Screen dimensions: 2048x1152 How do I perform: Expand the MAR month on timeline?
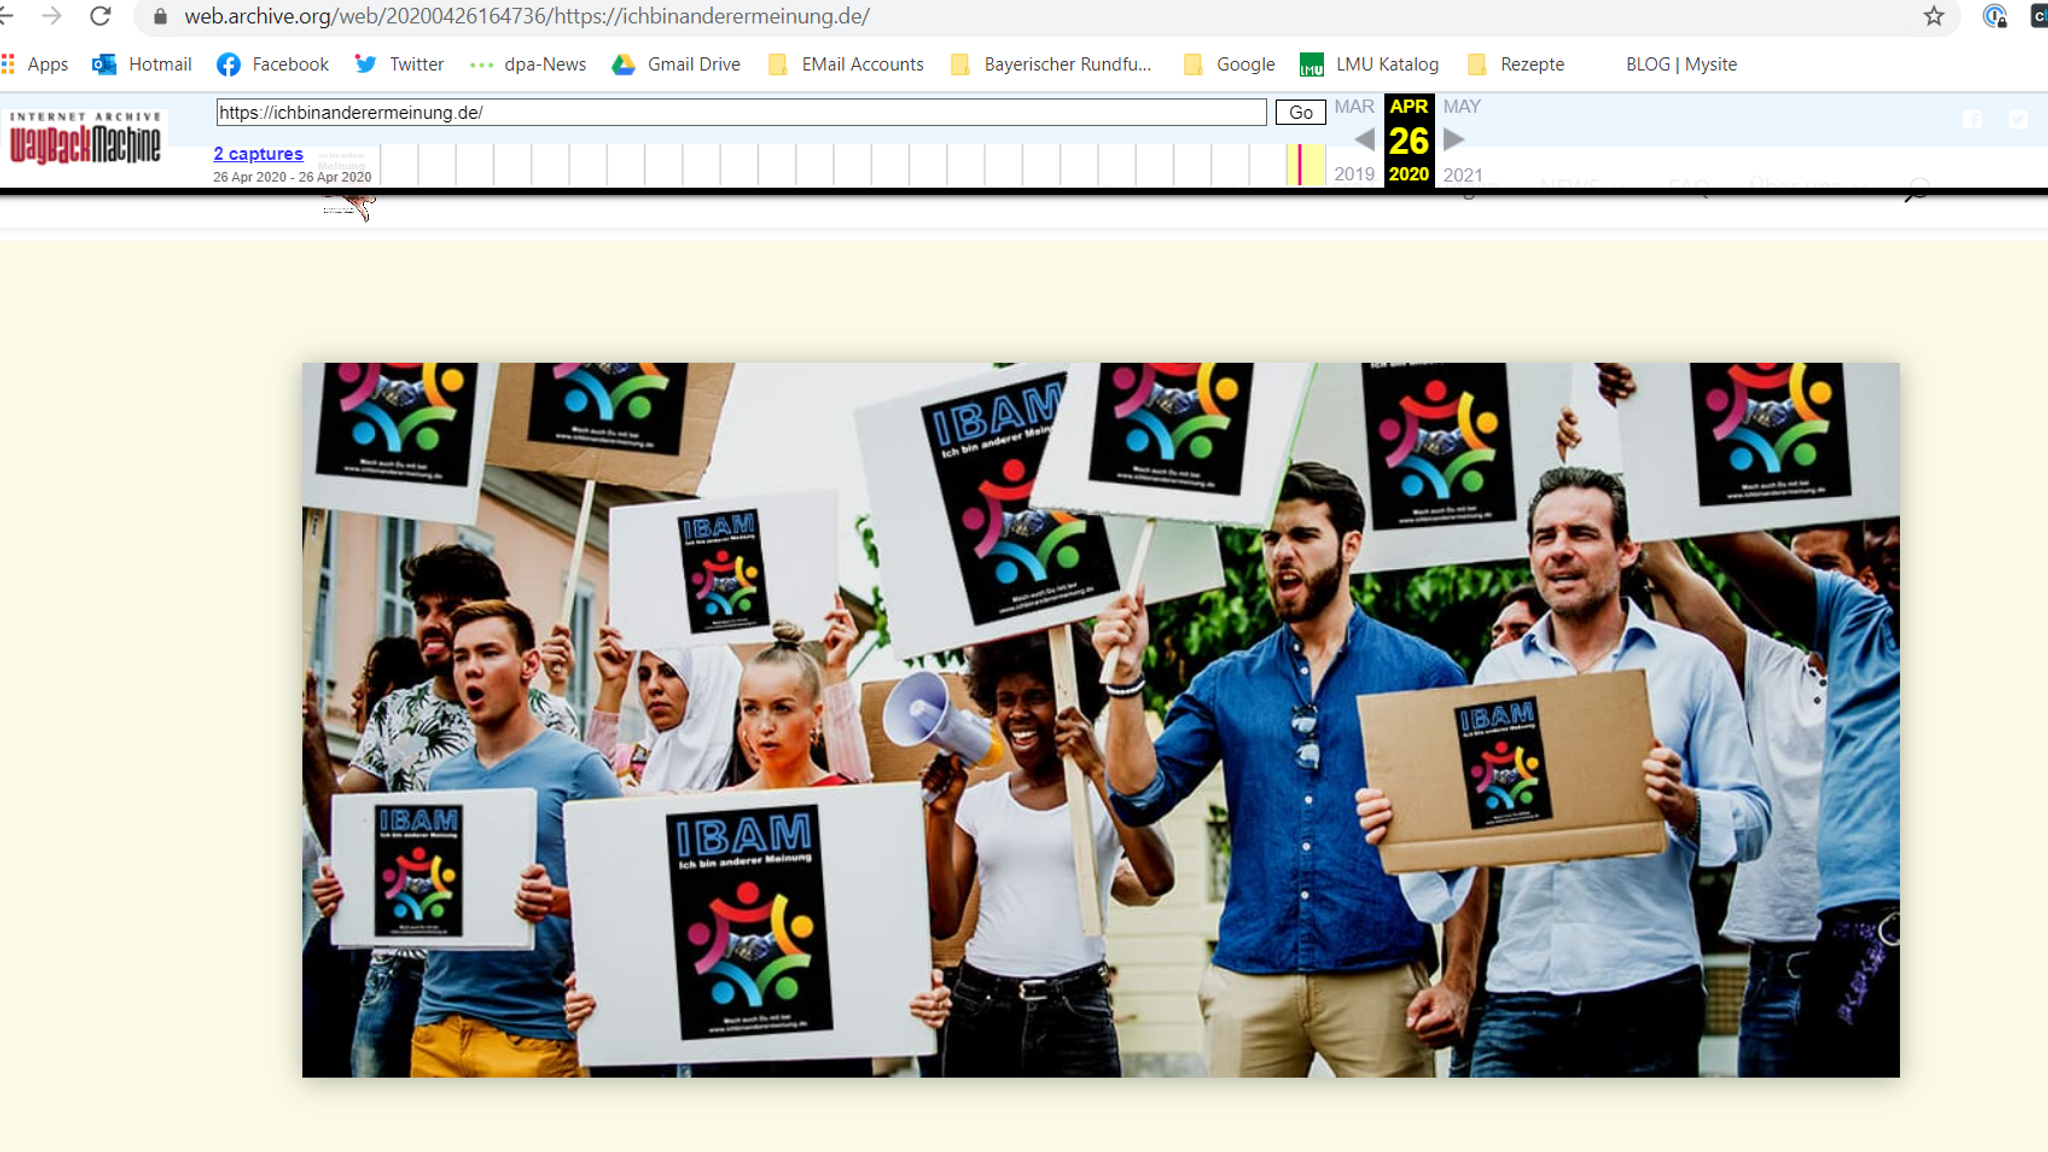(1352, 105)
